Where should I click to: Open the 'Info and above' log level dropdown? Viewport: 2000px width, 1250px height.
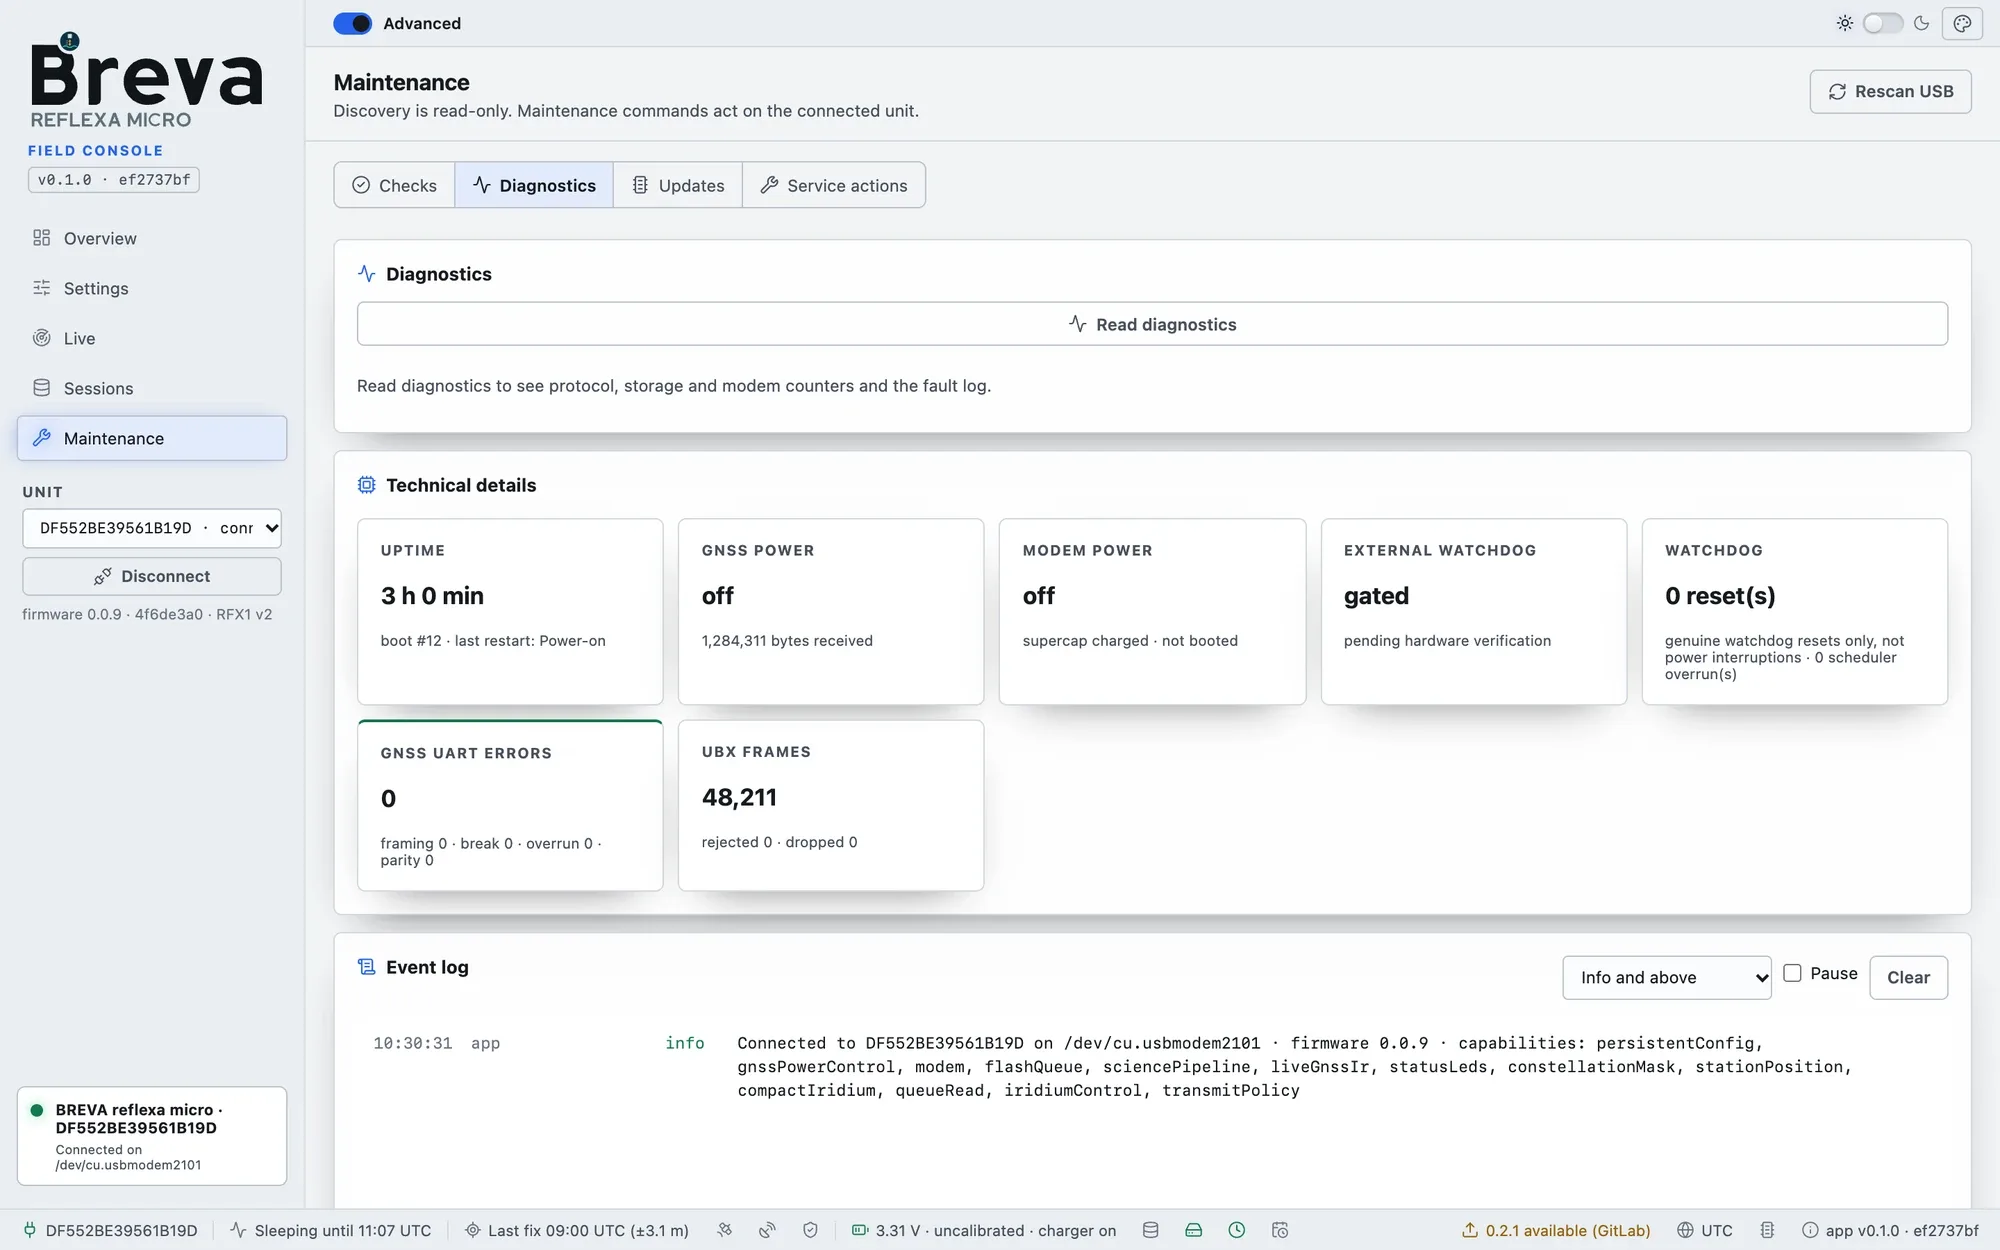point(1667,978)
